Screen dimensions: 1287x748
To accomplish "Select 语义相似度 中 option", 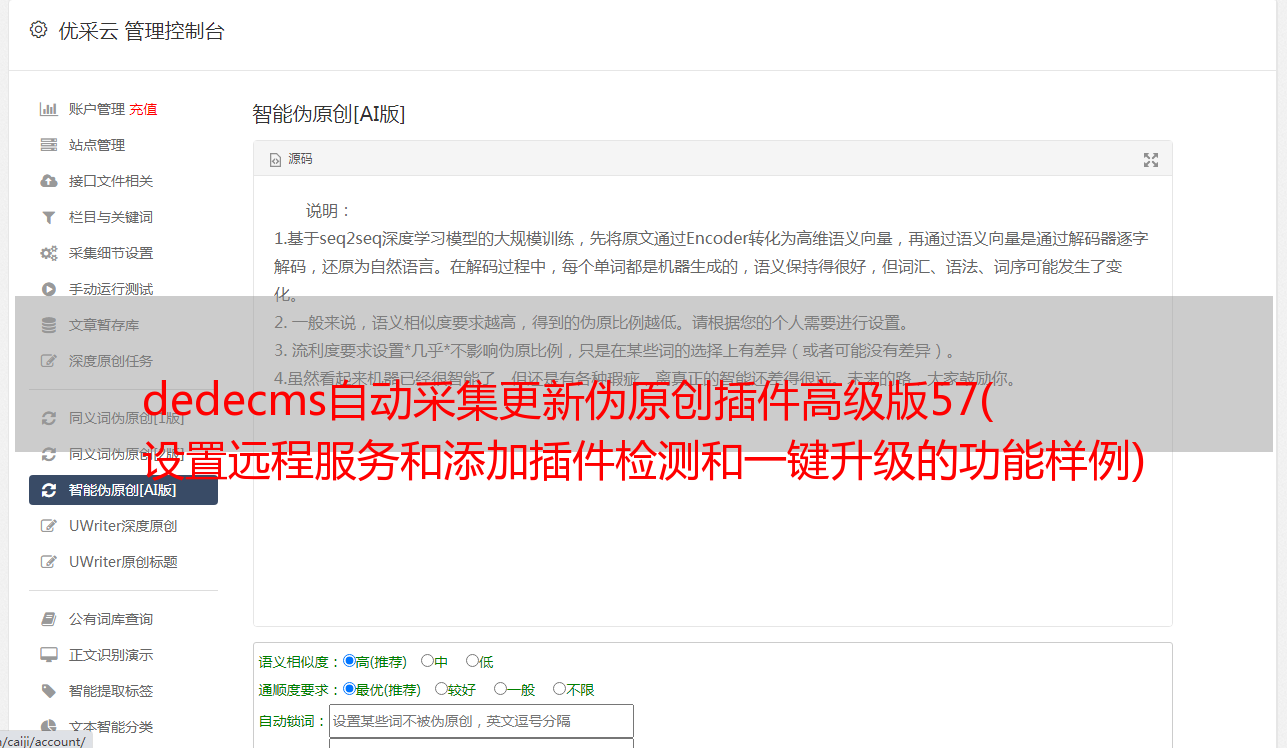I will [x=427, y=661].
